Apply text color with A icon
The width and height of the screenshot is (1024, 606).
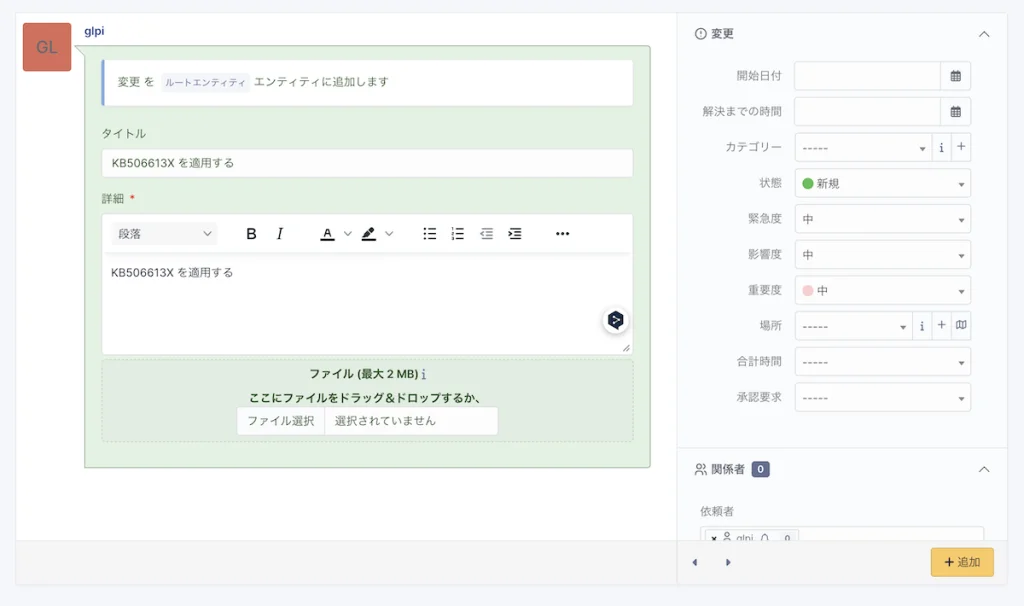[327, 234]
